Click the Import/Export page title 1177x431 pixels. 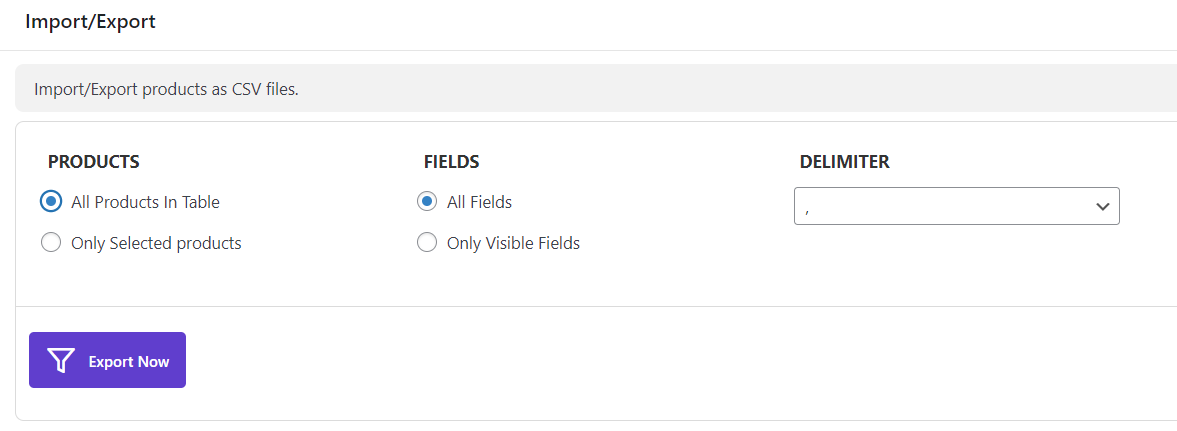click(90, 21)
